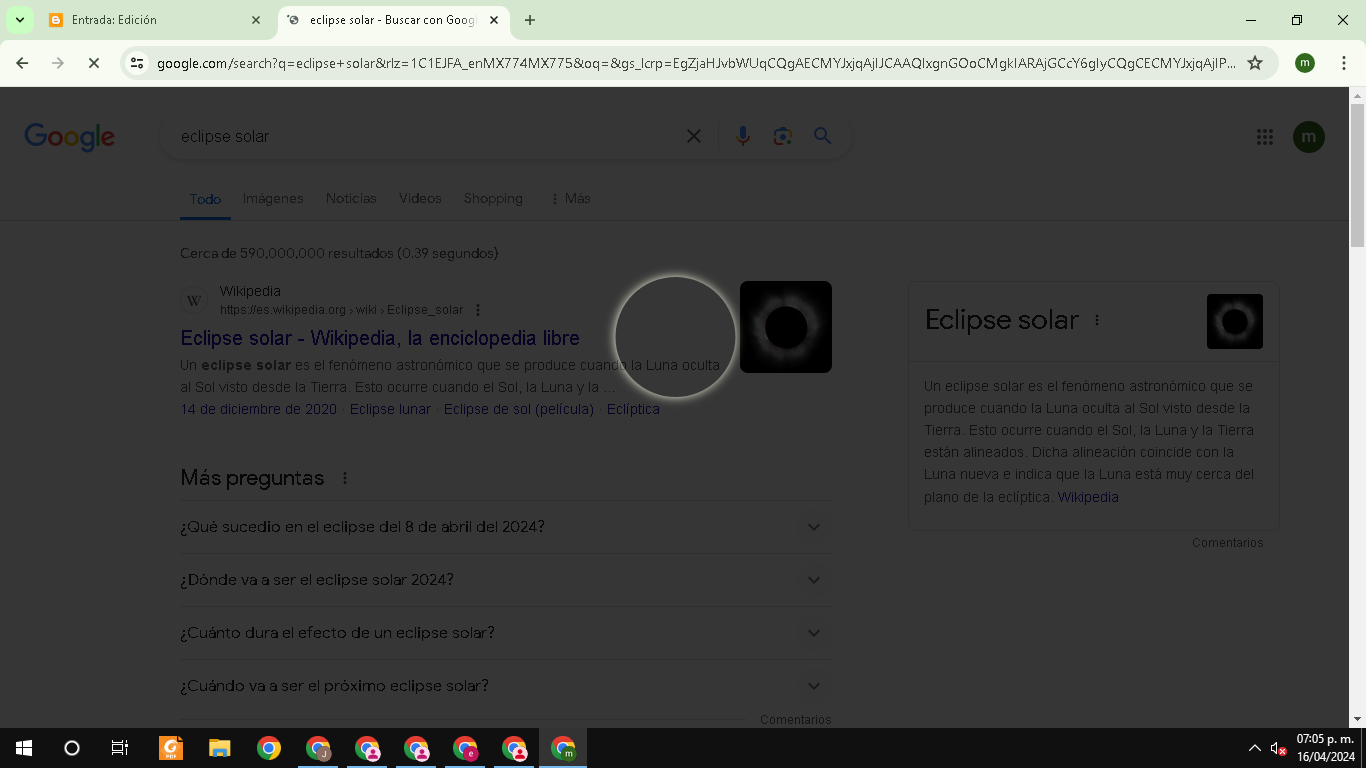
Task: Stop loading the page
Action: pyautogui.click(x=93, y=63)
